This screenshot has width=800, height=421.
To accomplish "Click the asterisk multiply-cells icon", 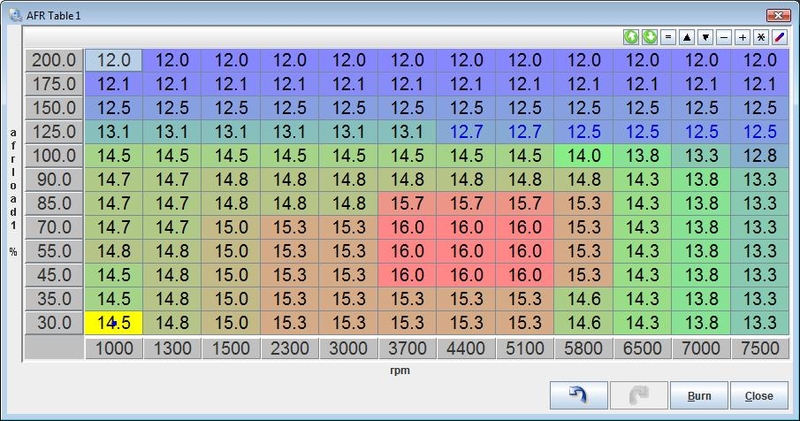I will (x=761, y=37).
